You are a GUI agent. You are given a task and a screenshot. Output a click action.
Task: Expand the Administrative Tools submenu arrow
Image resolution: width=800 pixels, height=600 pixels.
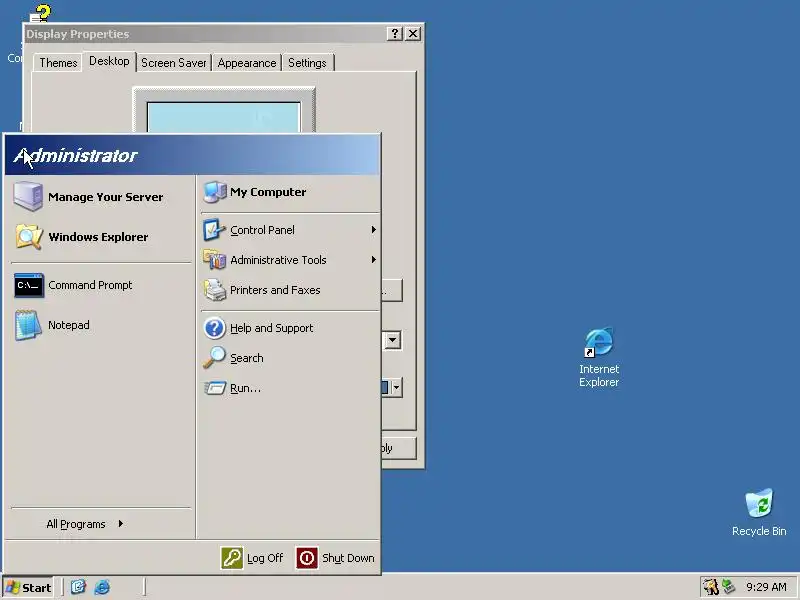pyautogui.click(x=373, y=260)
